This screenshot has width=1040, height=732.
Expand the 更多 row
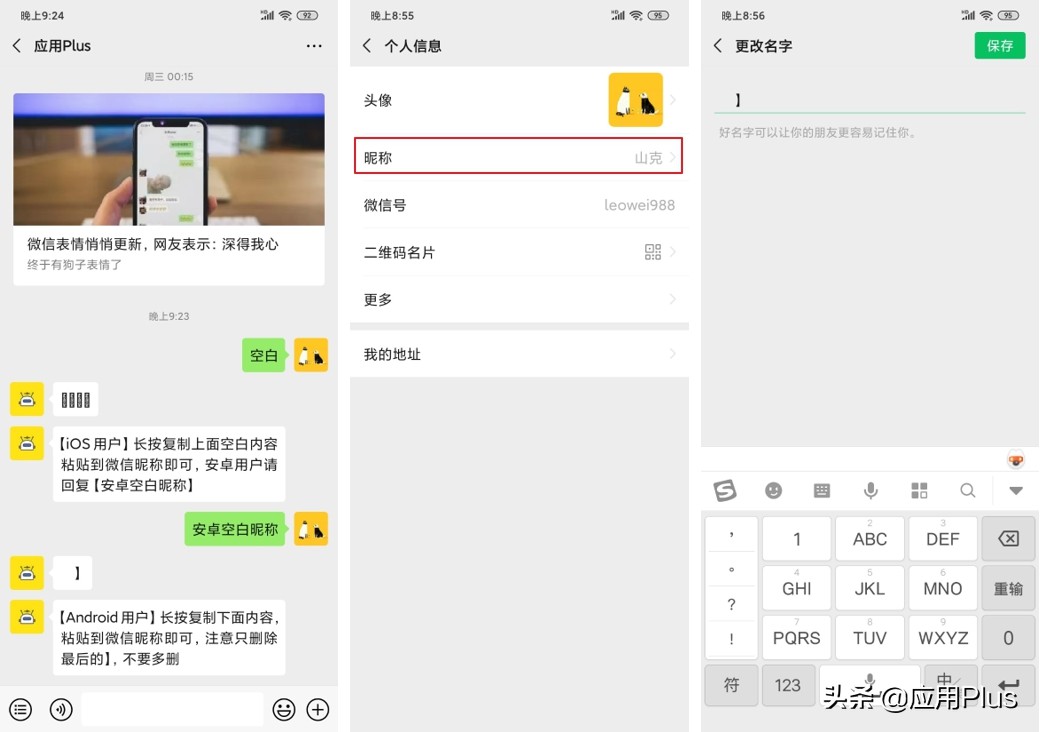tap(519, 299)
